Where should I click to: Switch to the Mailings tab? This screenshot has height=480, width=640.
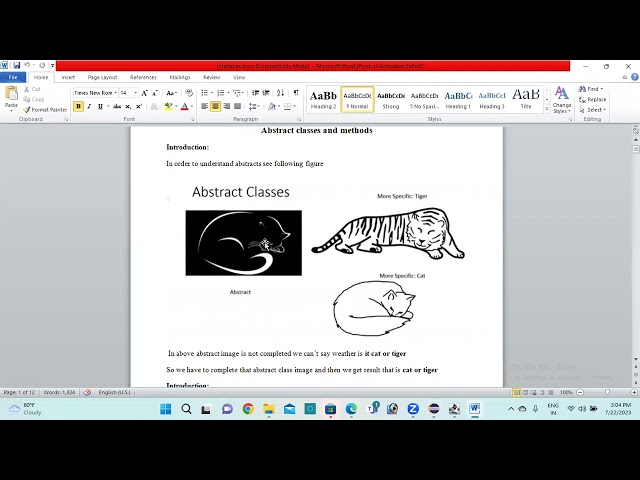tap(180, 77)
